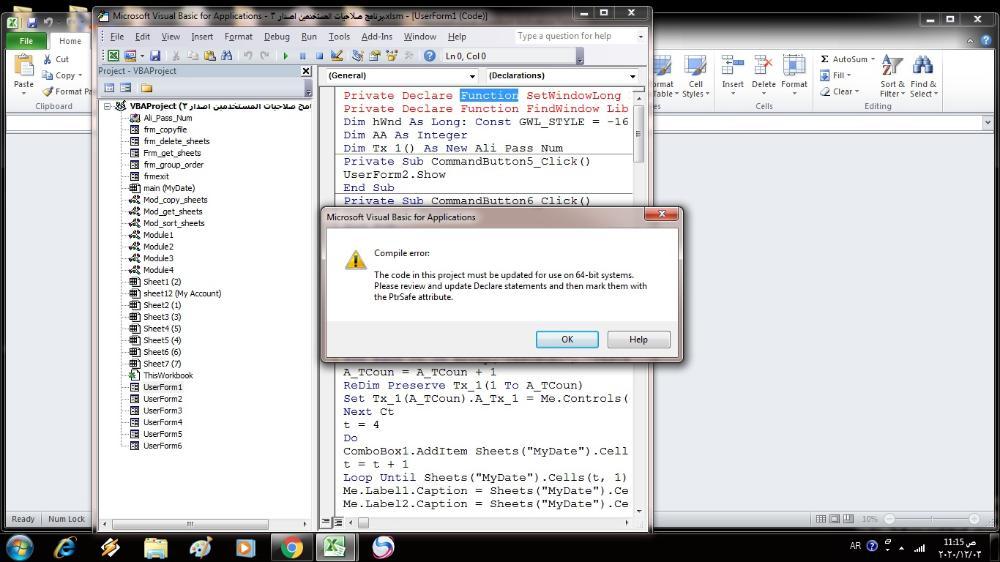This screenshot has width=1000, height=562.
Task: Click the Reset stop icon
Action: (x=320, y=56)
